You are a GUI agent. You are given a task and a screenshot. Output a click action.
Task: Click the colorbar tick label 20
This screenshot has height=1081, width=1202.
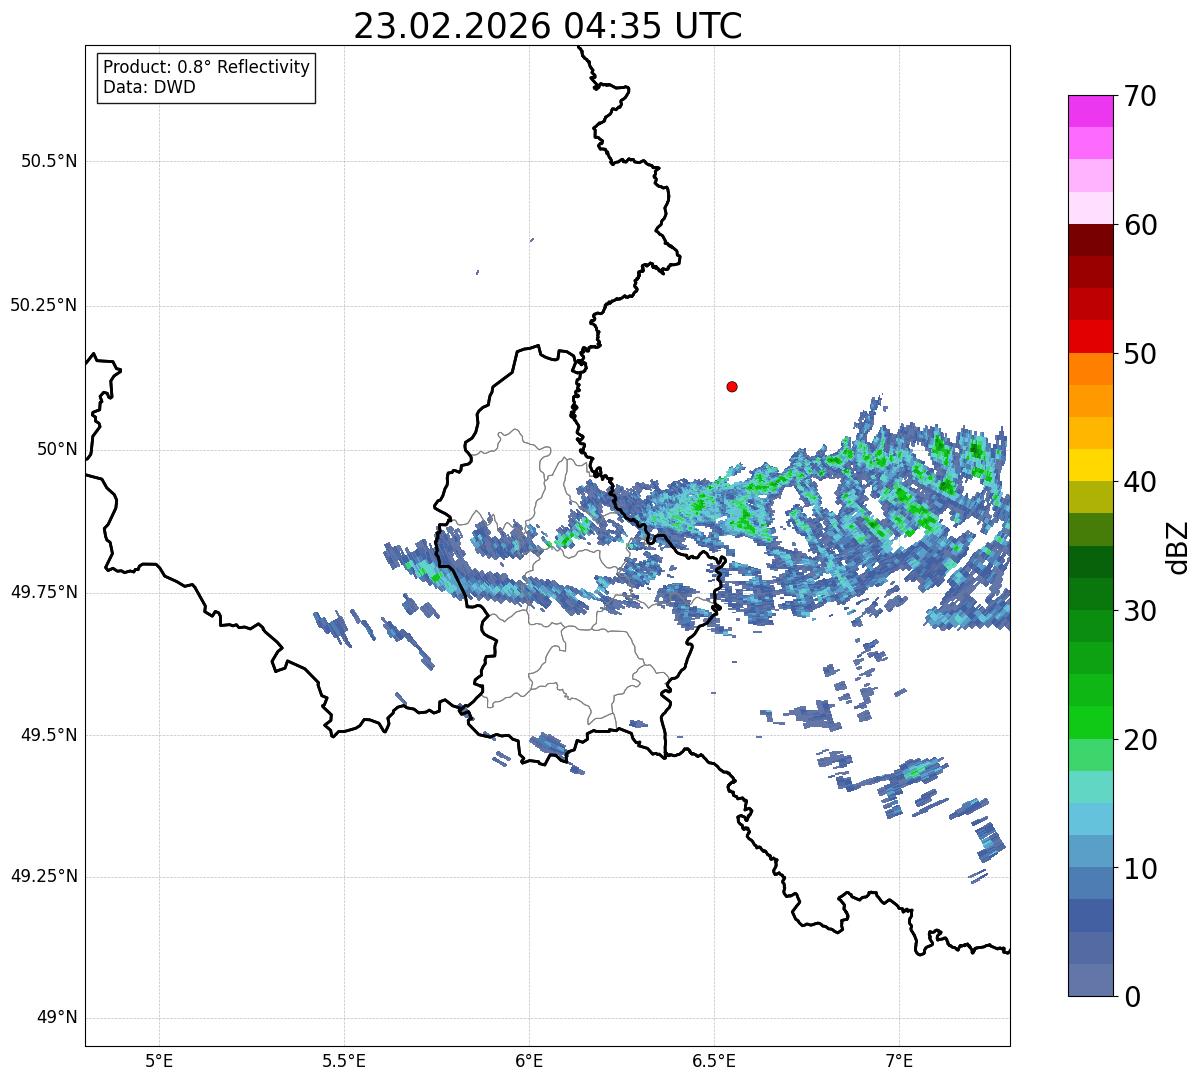[1140, 740]
